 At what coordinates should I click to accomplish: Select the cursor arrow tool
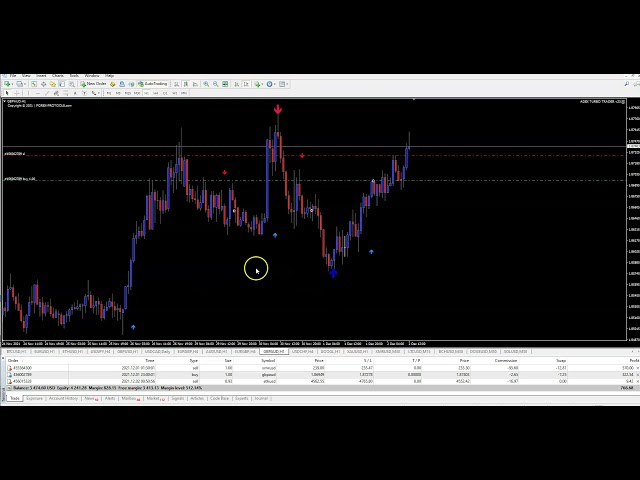point(6,93)
